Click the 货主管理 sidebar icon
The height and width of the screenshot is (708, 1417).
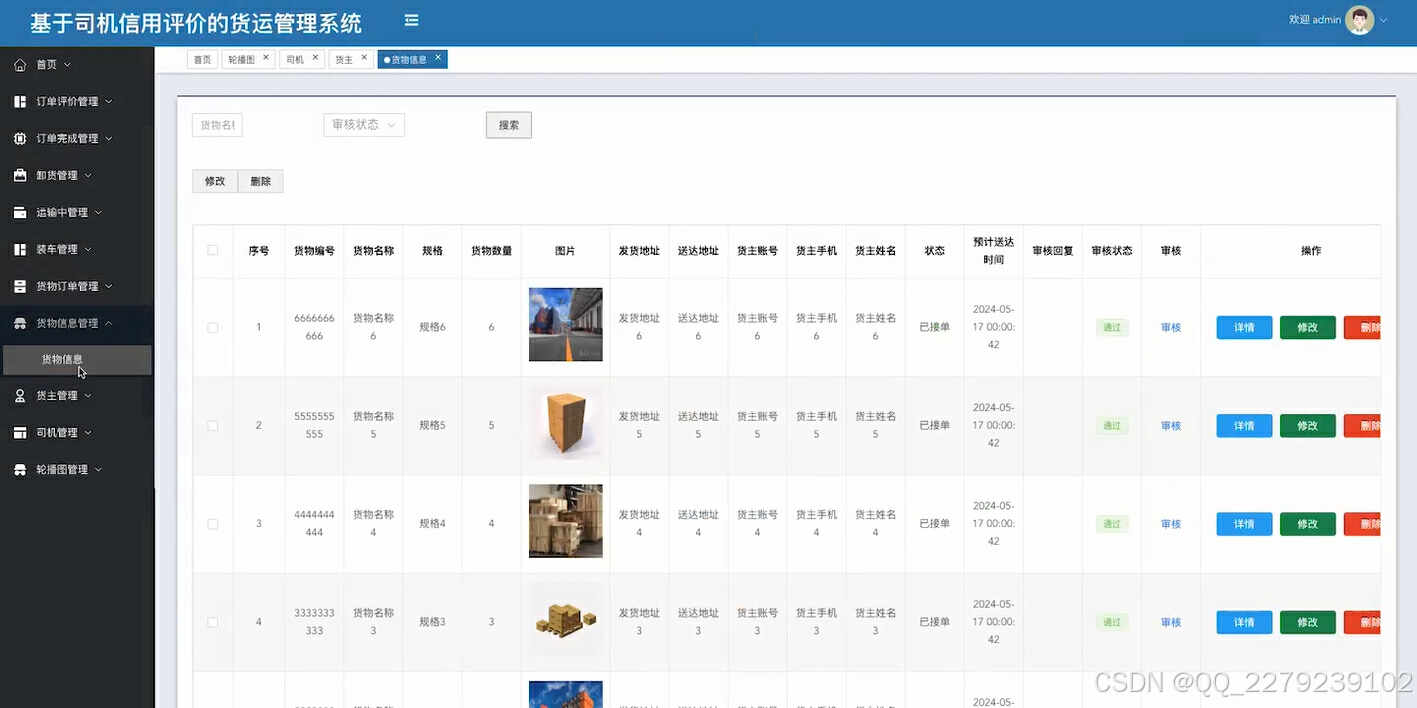point(20,395)
